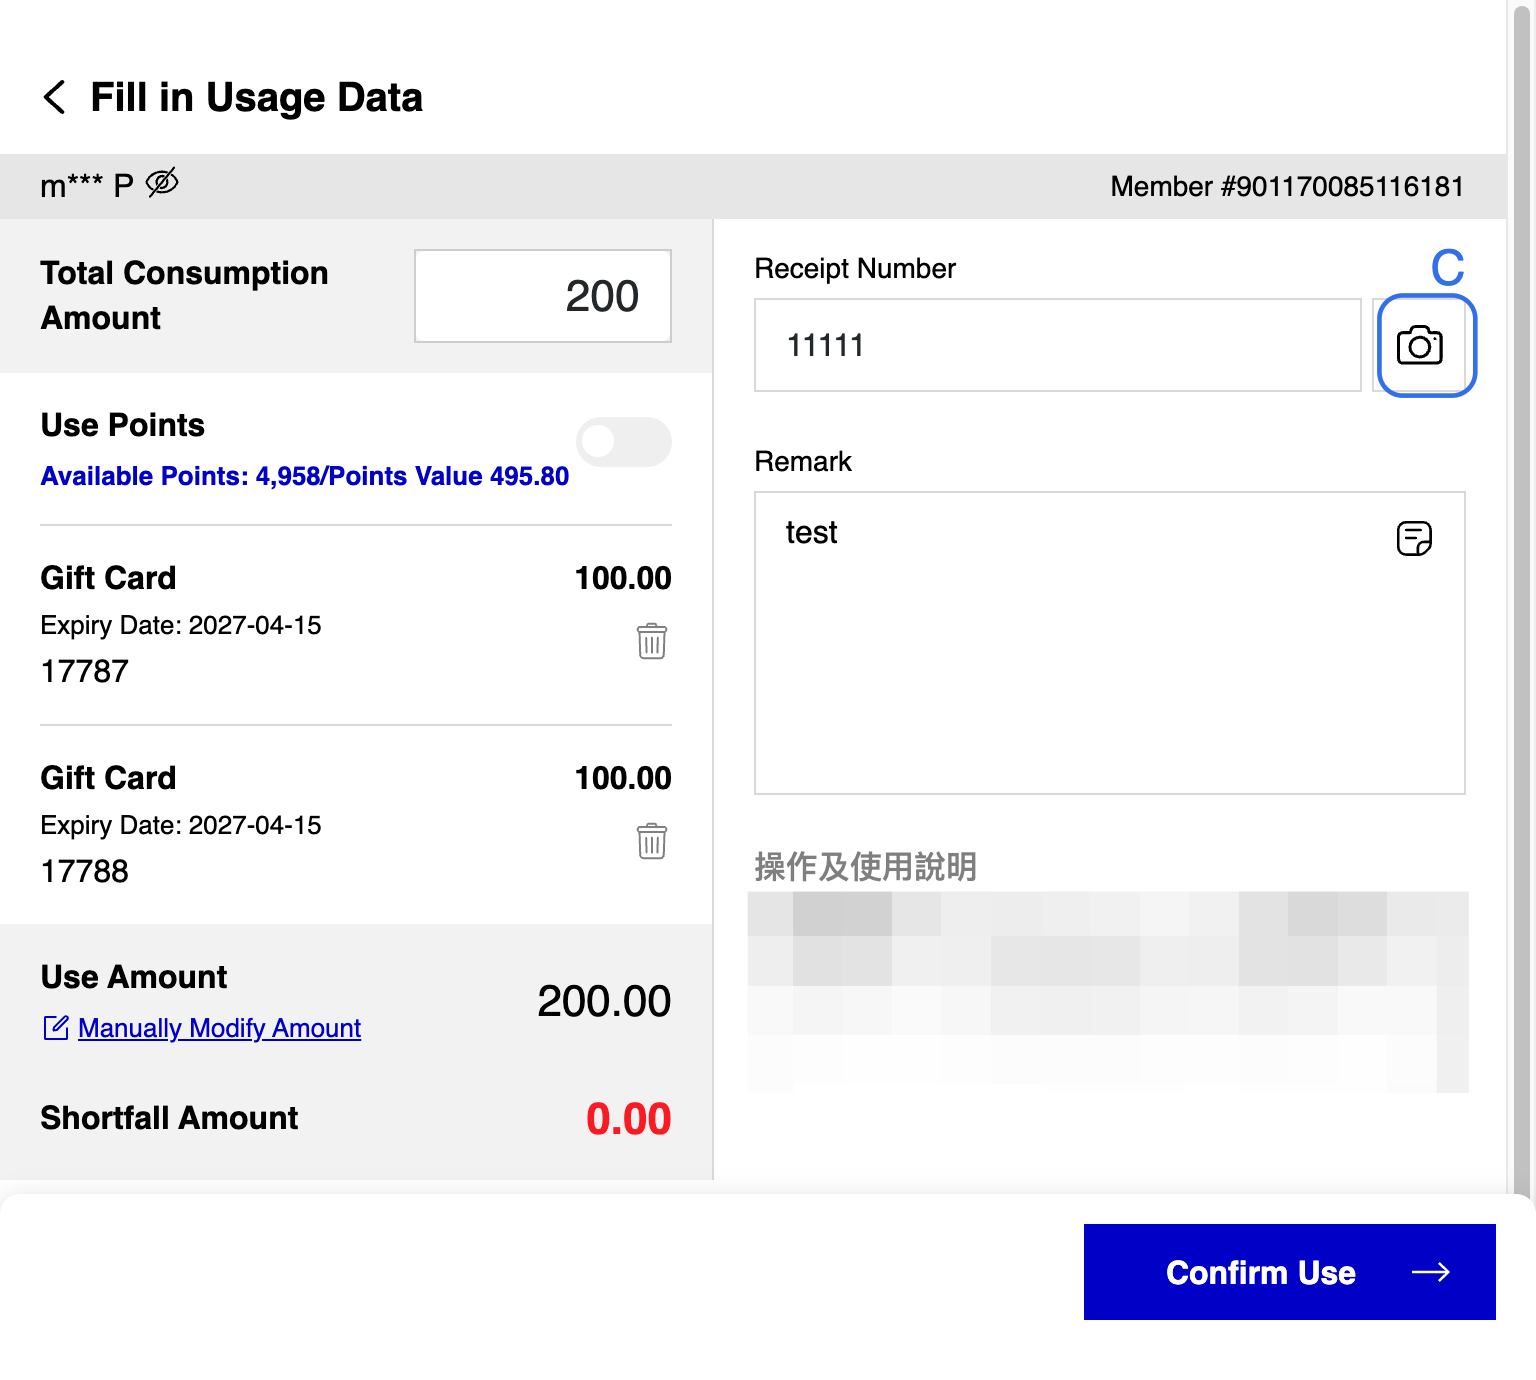Reveal hidden member name with eye icon

[x=162, y=183]
